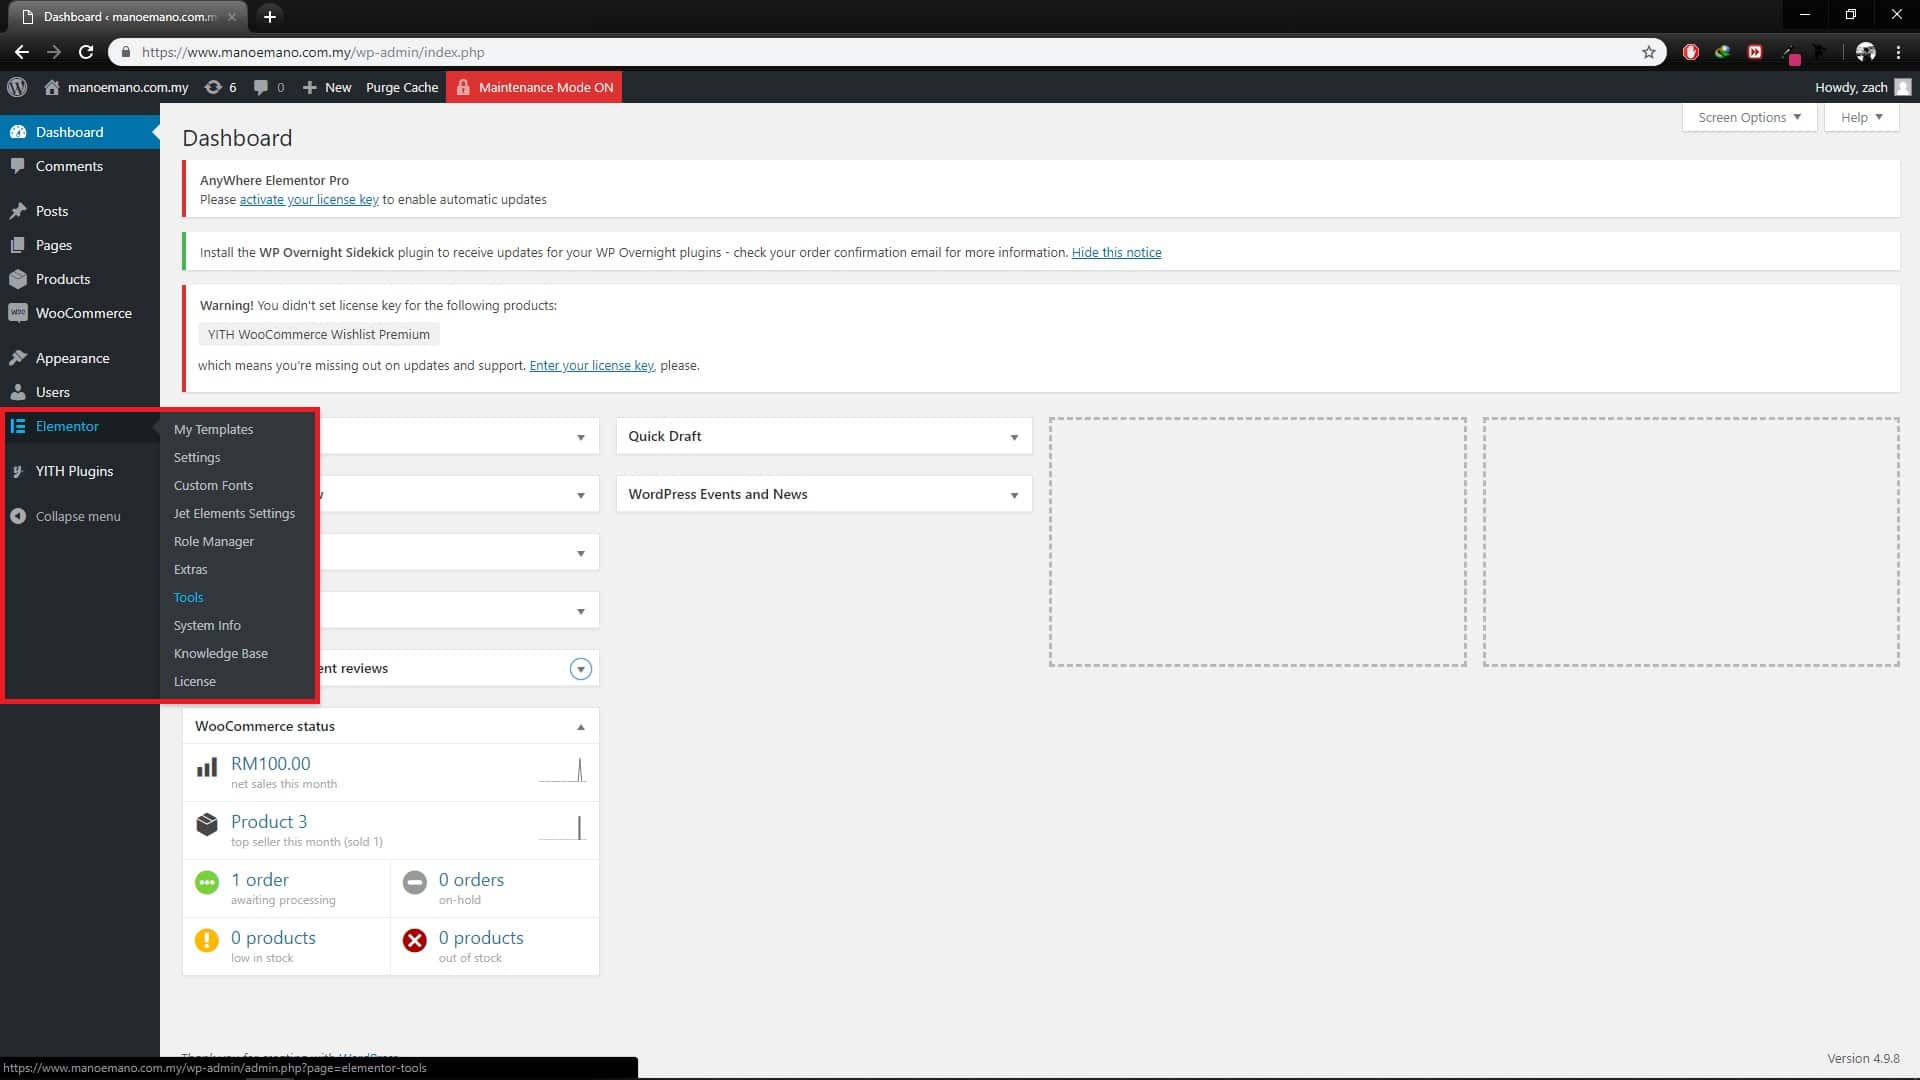
Task: Open the comments bubble icon in admin bar
Action: [261, 87]
